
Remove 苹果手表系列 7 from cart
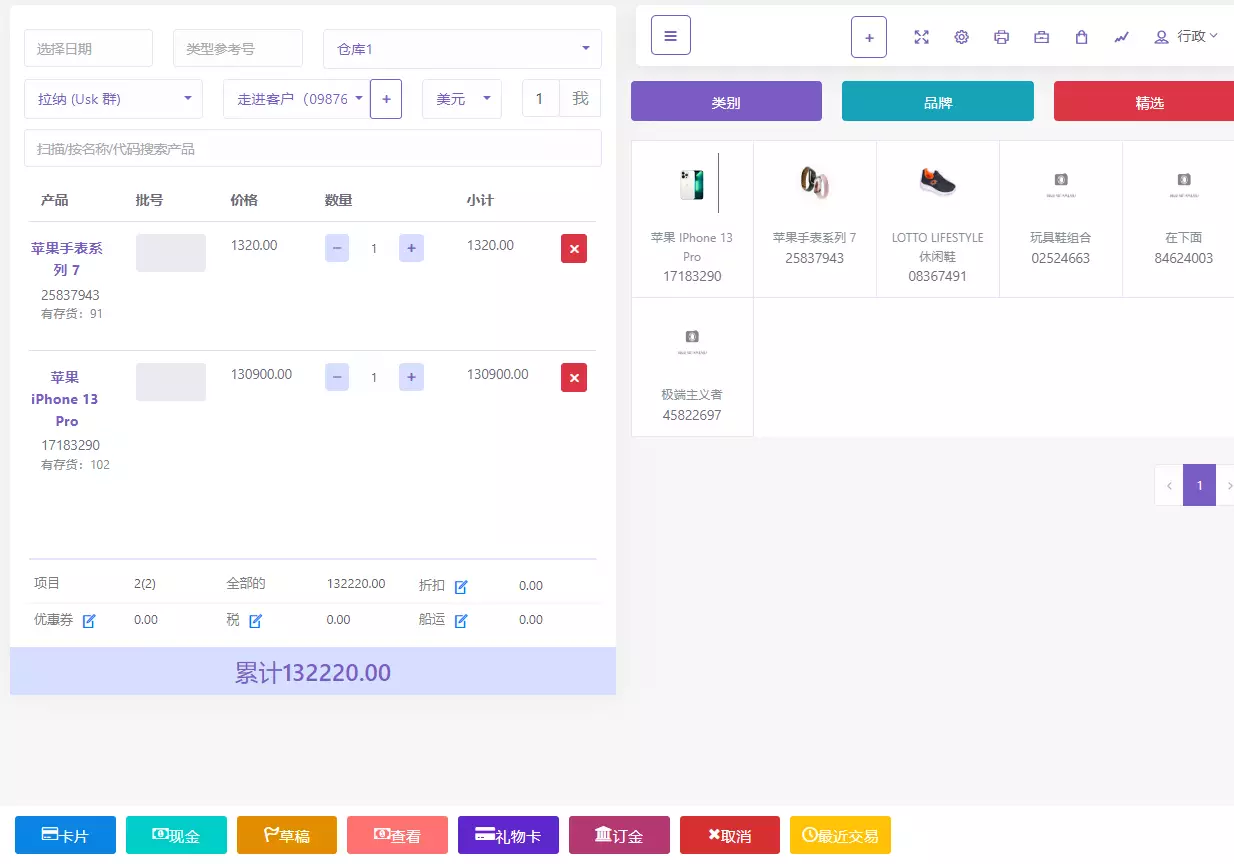tap(574, 249)
